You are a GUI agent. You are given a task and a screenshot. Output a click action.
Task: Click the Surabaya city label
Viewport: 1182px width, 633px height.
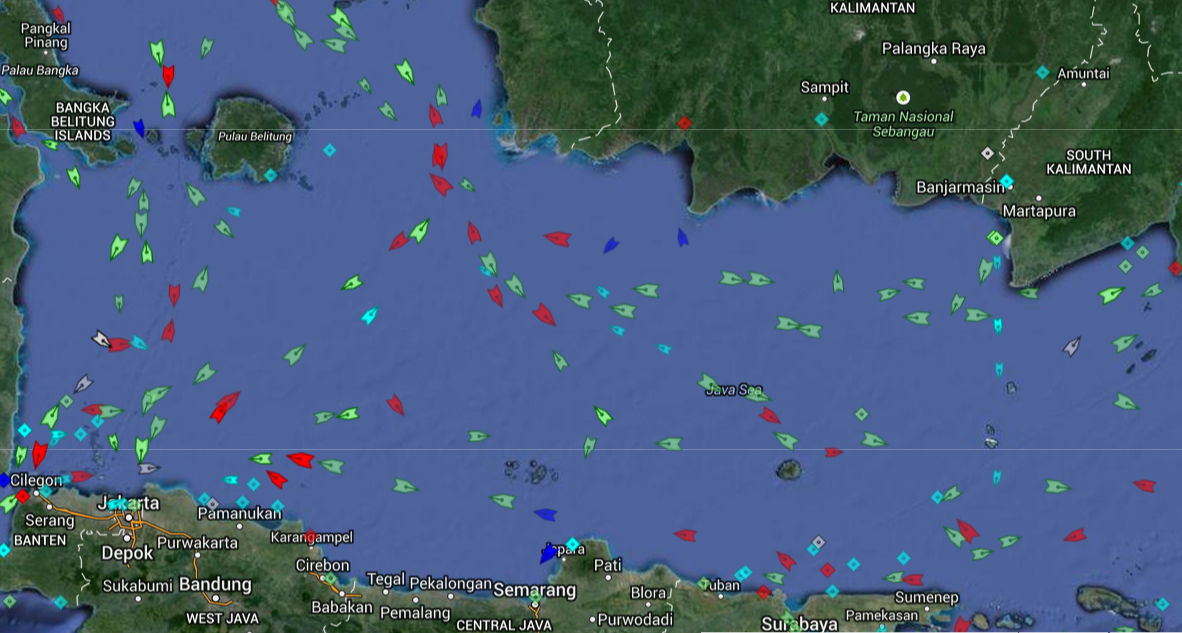pos(799,624)
